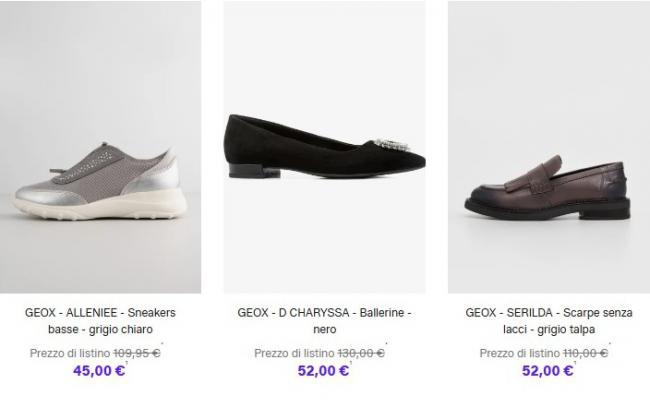Click the low heel of the black ballerina
This screenshot has width=650, height=408.
(x=244, y=170)
